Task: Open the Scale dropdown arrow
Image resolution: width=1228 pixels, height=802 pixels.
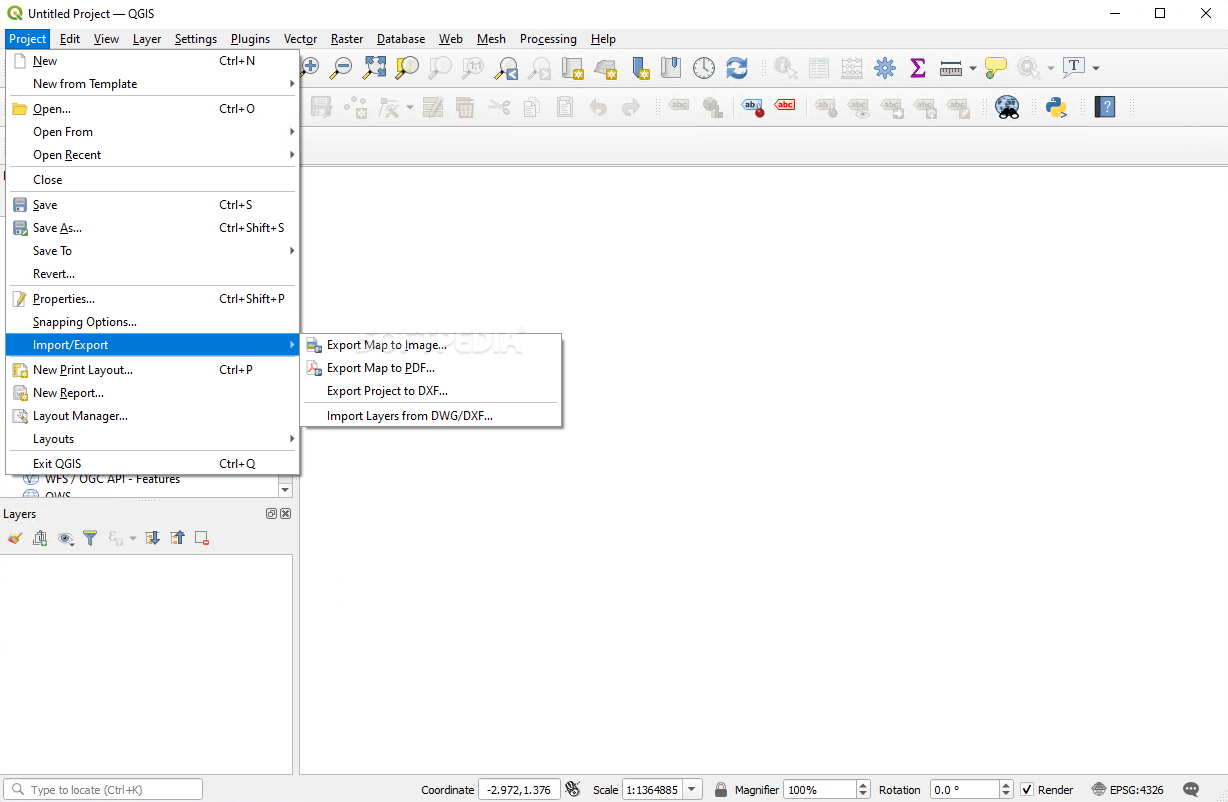Action: click(693, 789)
